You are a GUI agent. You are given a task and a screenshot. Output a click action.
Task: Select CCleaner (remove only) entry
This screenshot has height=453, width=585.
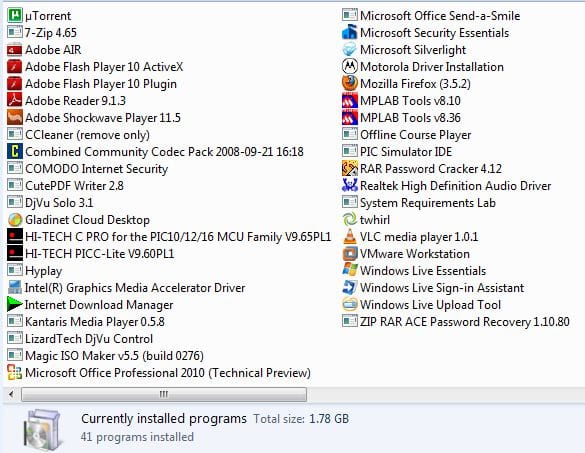78,135
